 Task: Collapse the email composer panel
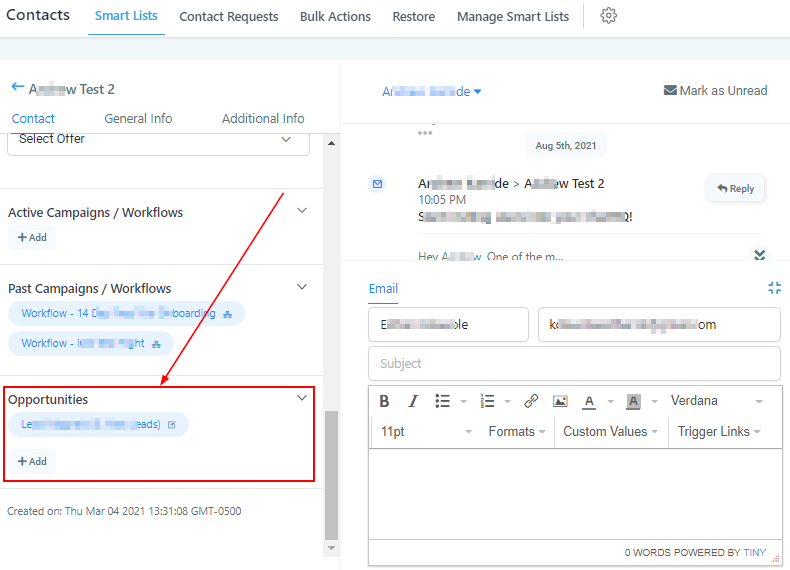click(774, 288)
